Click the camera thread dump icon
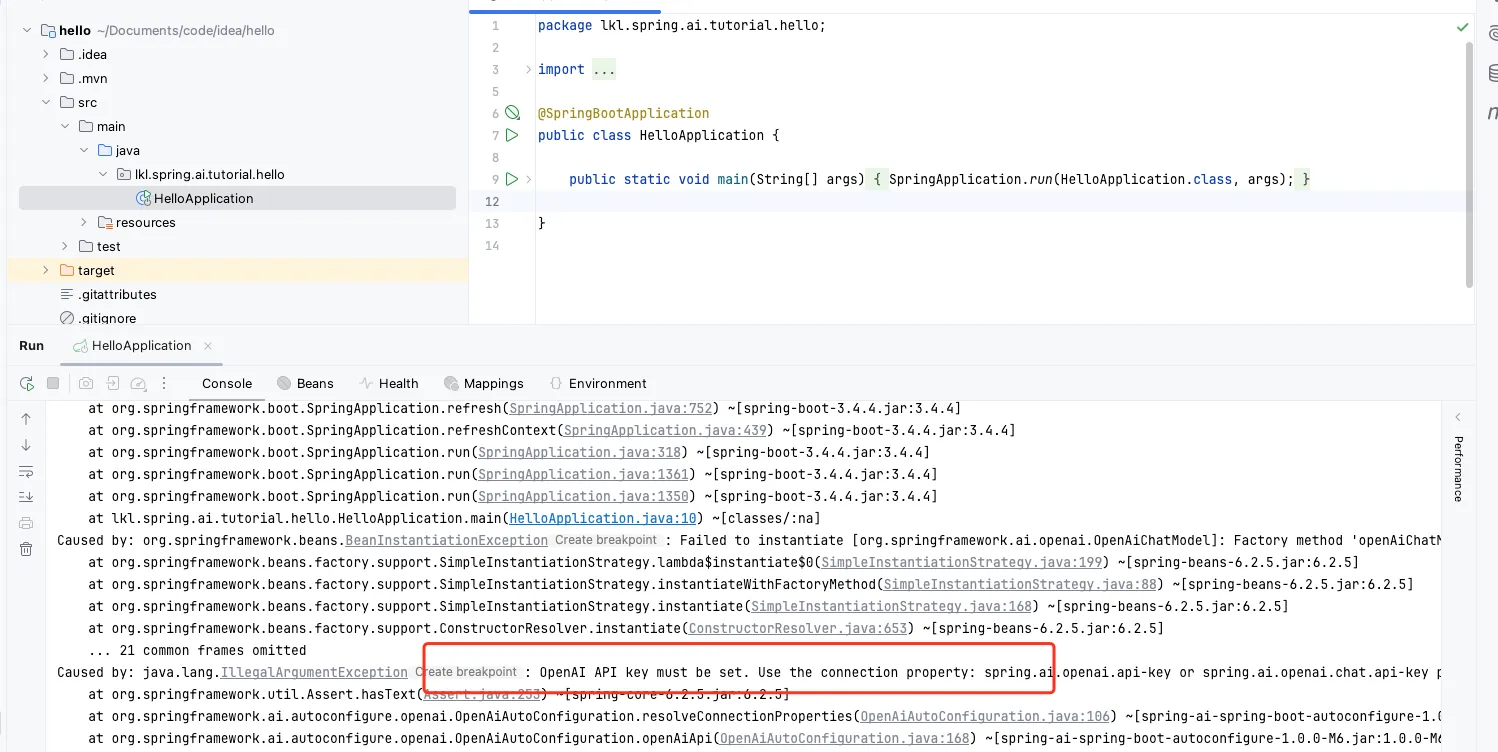The width and height of the screenshot is (1498, 752). [86, 384]
